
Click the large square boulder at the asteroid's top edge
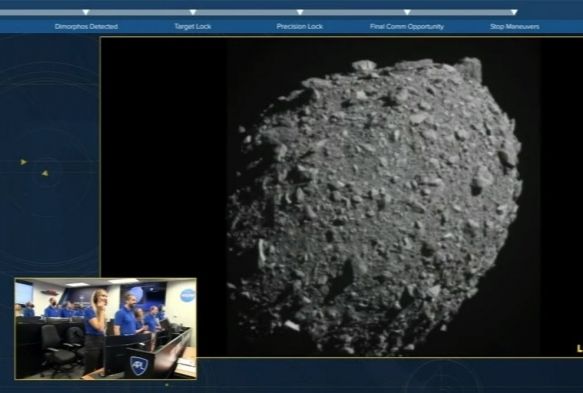pyautogui.click(x=470, y=69)
